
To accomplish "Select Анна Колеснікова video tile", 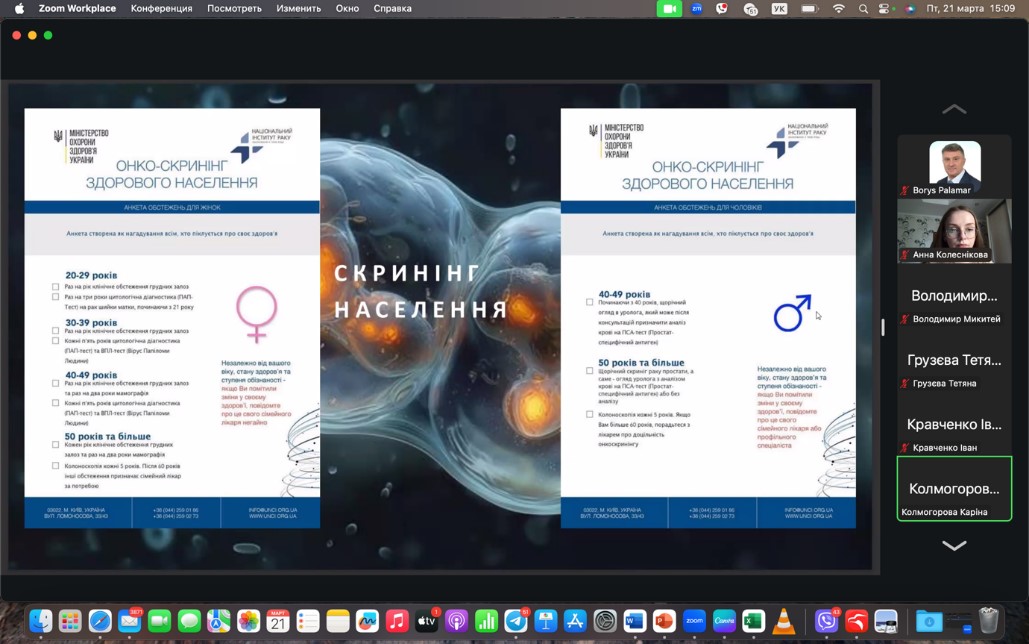I will pos(954,231).
